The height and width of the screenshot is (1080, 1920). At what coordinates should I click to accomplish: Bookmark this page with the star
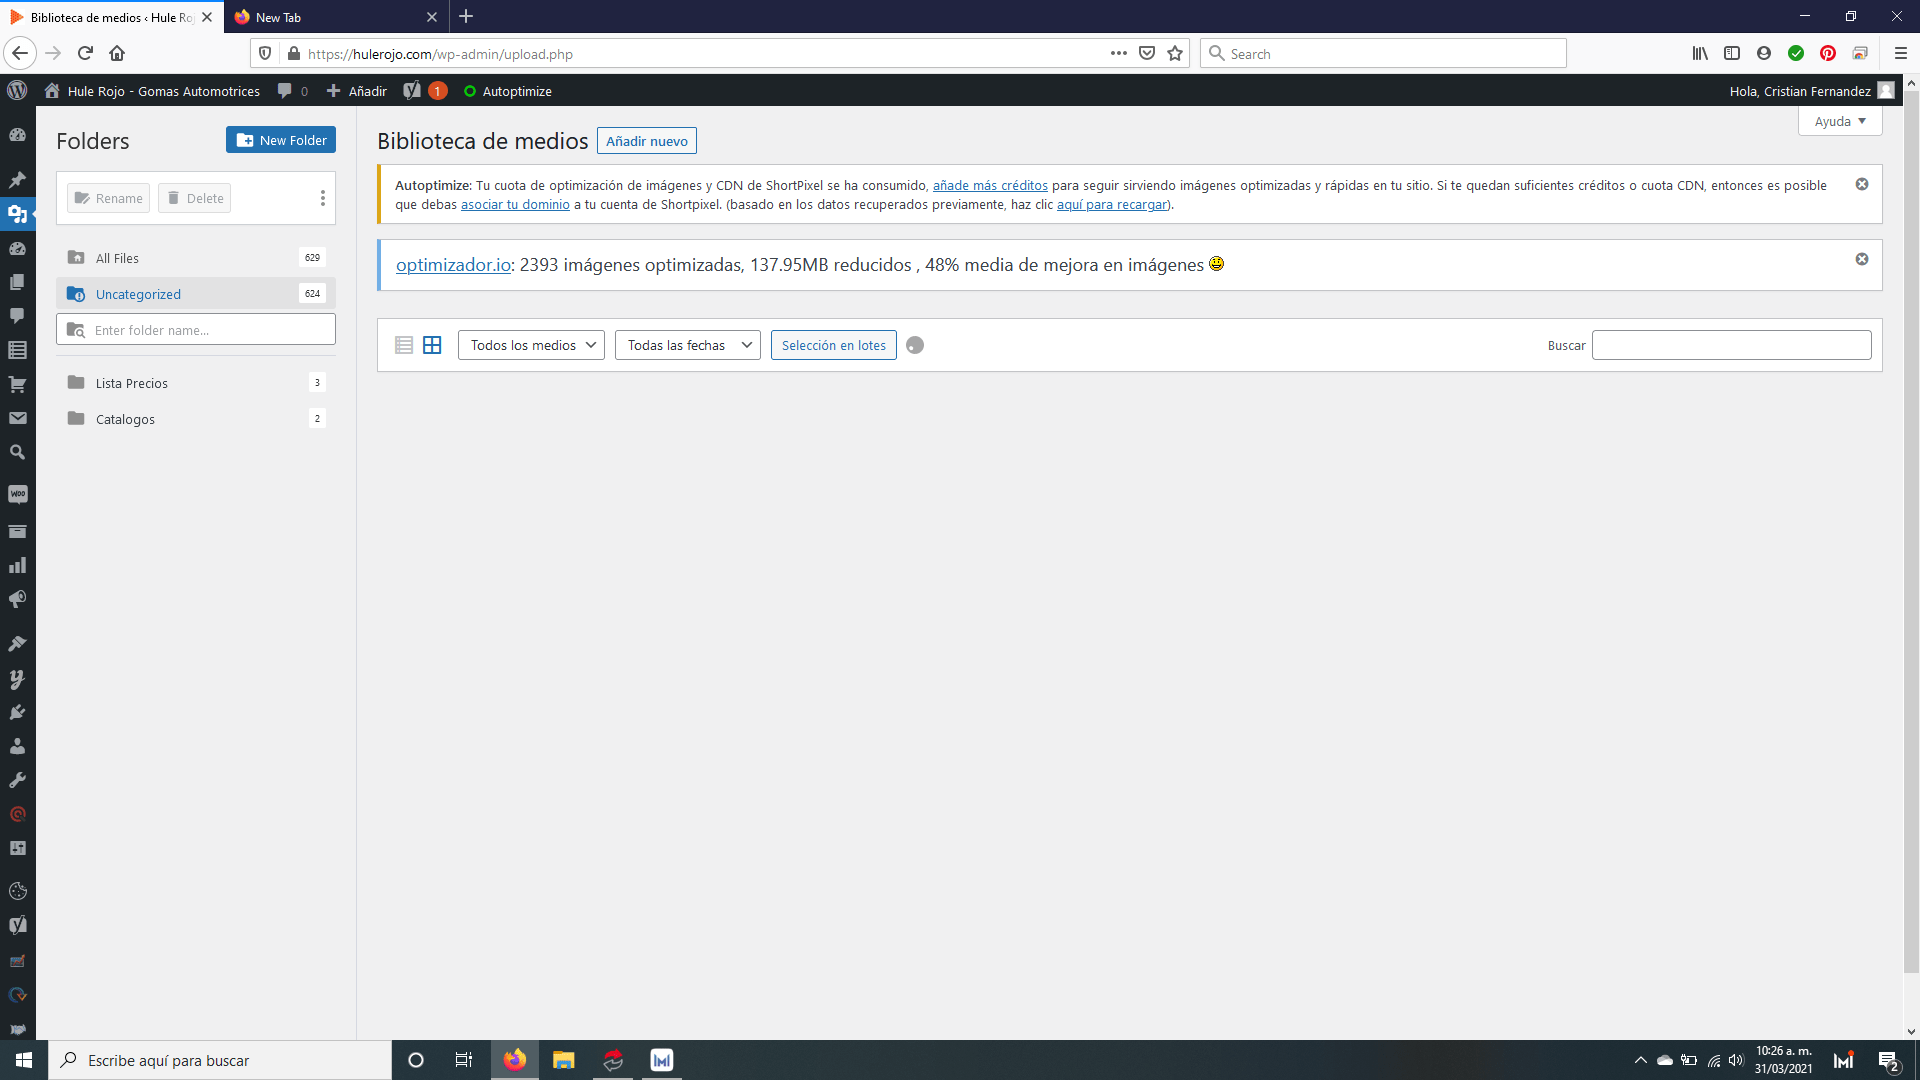[x=1175, y=53]
